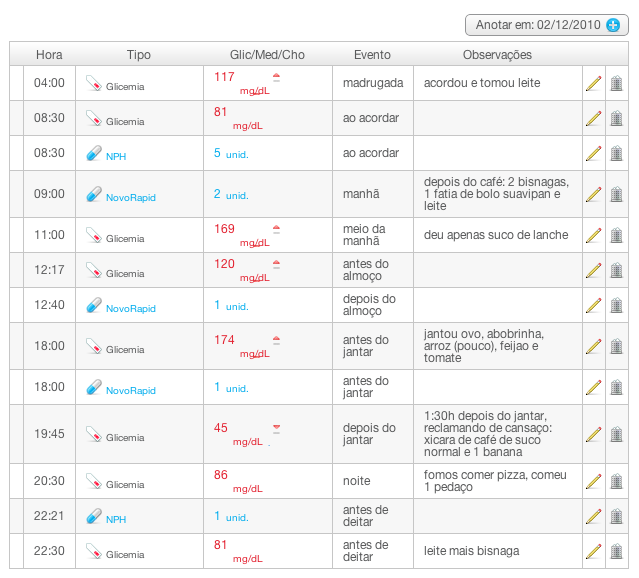Viewport: 639px width, 578px height.
Task: Open Anotar em: 02/12/2010 button
Action: (x=547, y=25)
